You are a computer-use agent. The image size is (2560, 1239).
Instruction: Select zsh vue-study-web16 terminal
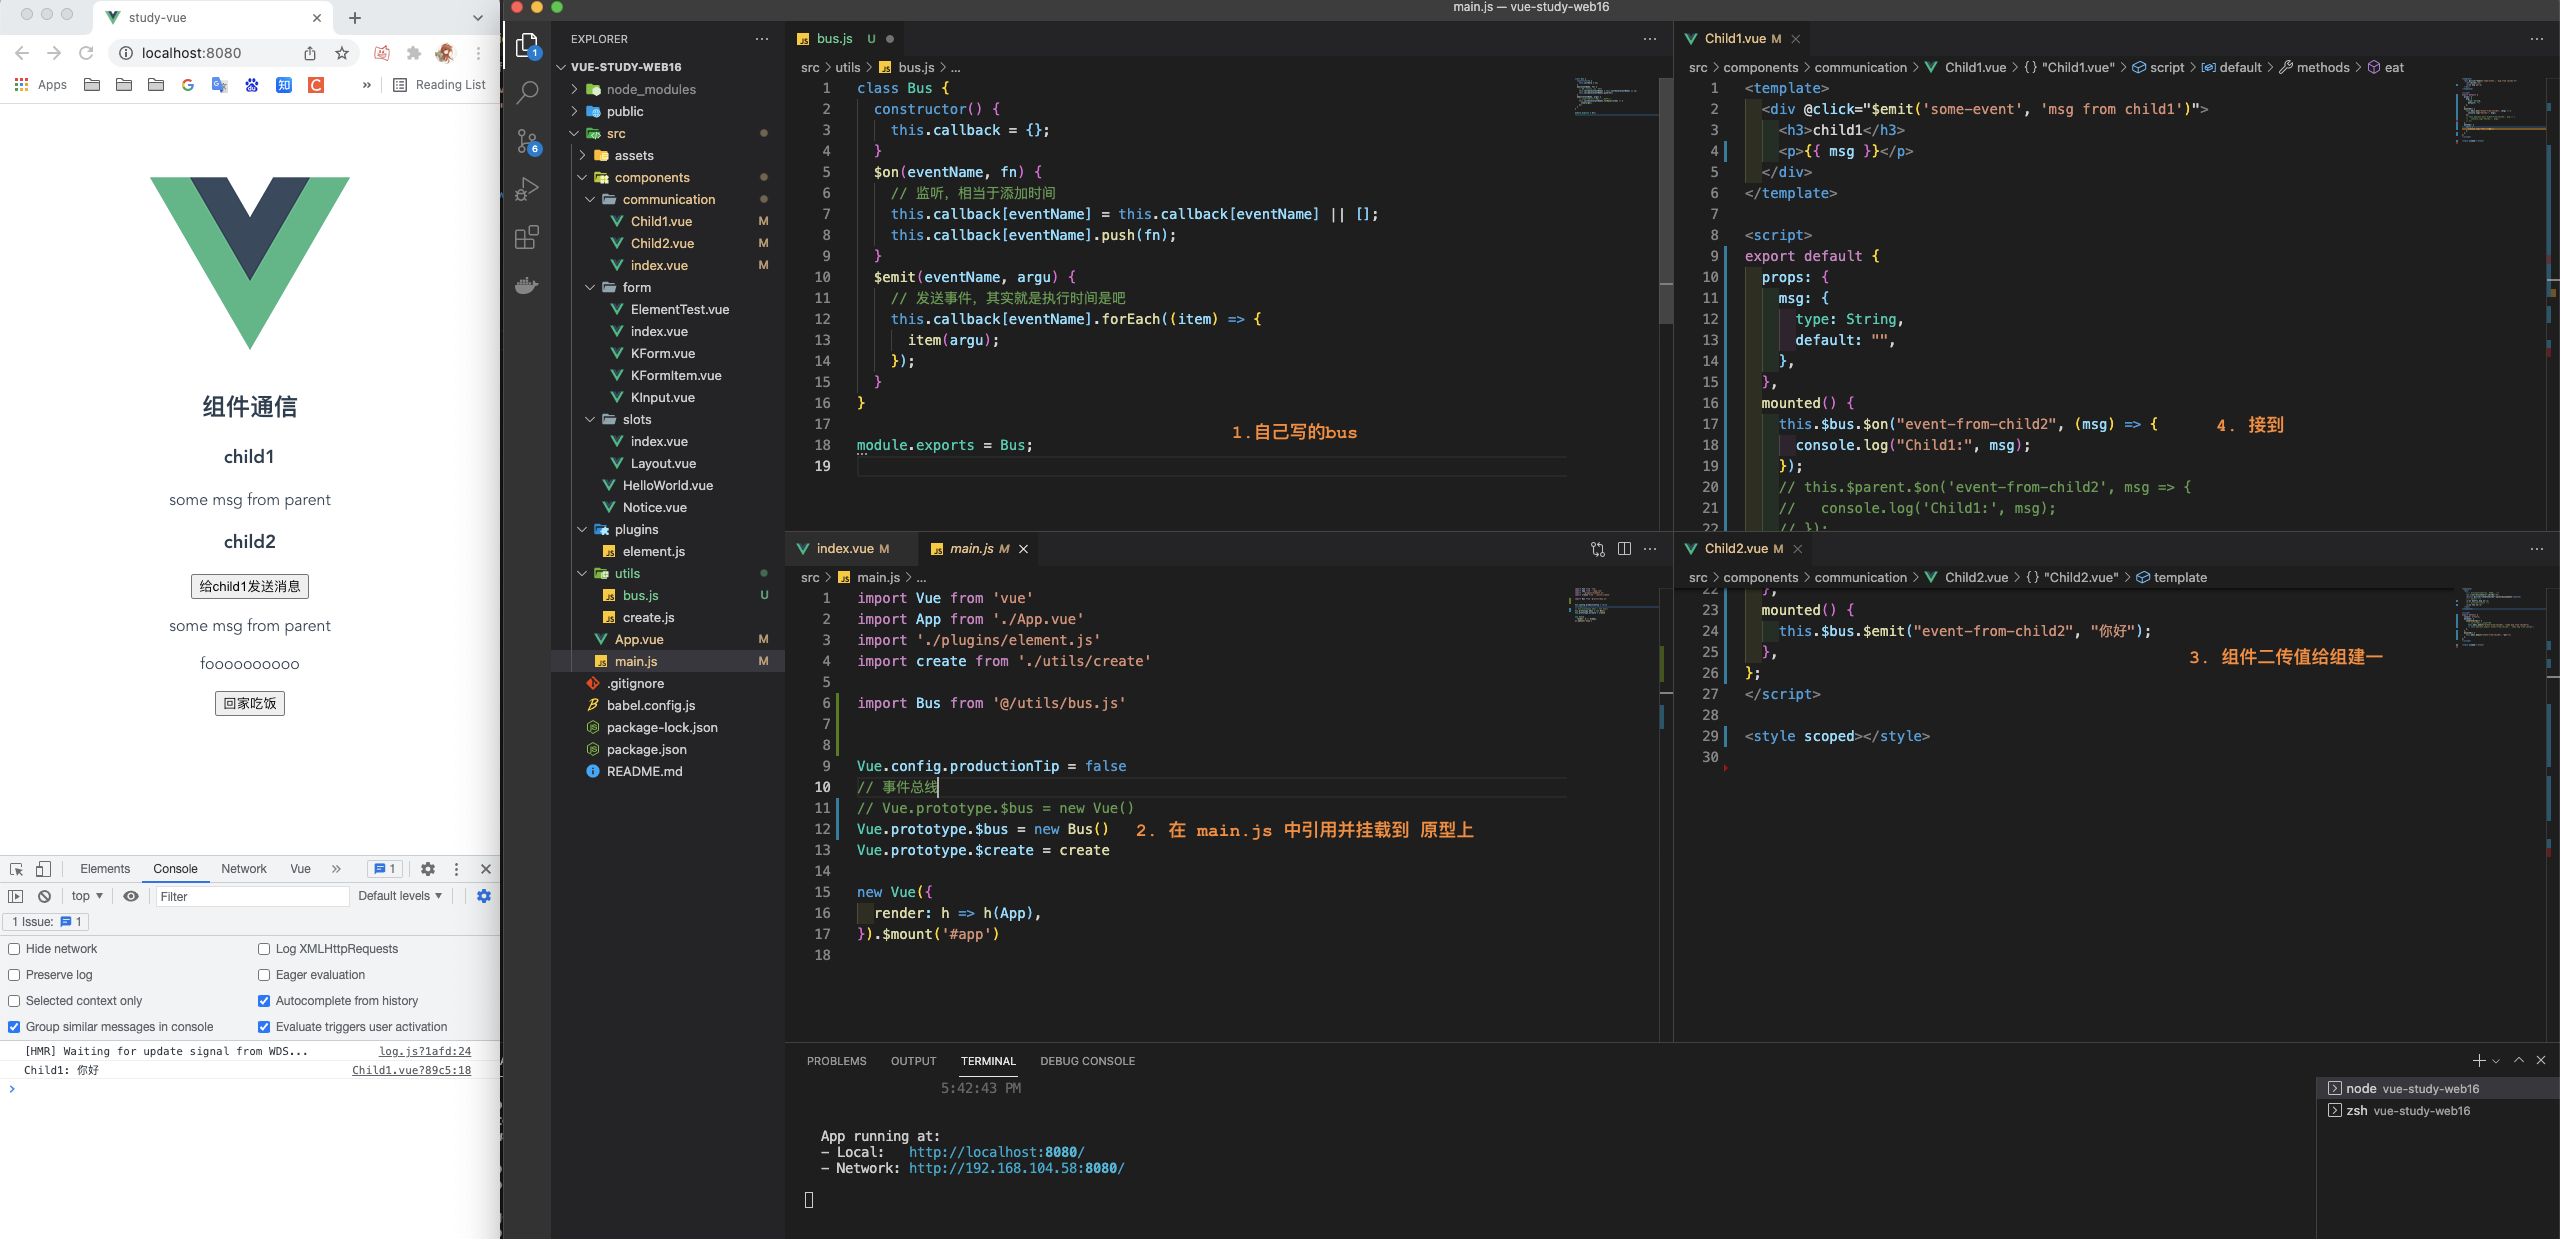tap(2437, 1110)
